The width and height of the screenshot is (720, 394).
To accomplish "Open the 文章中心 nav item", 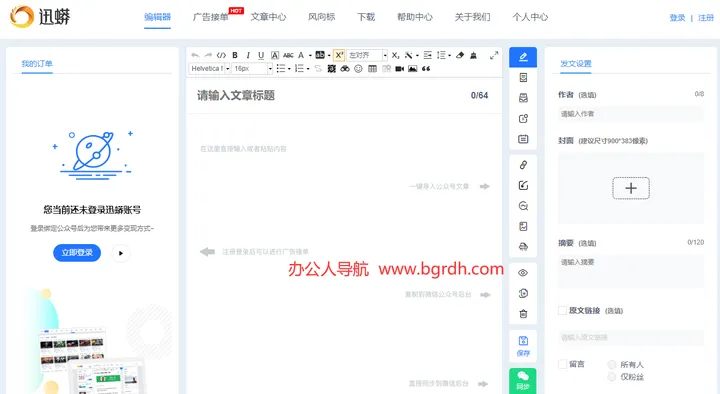I will (x=268, y=17).
